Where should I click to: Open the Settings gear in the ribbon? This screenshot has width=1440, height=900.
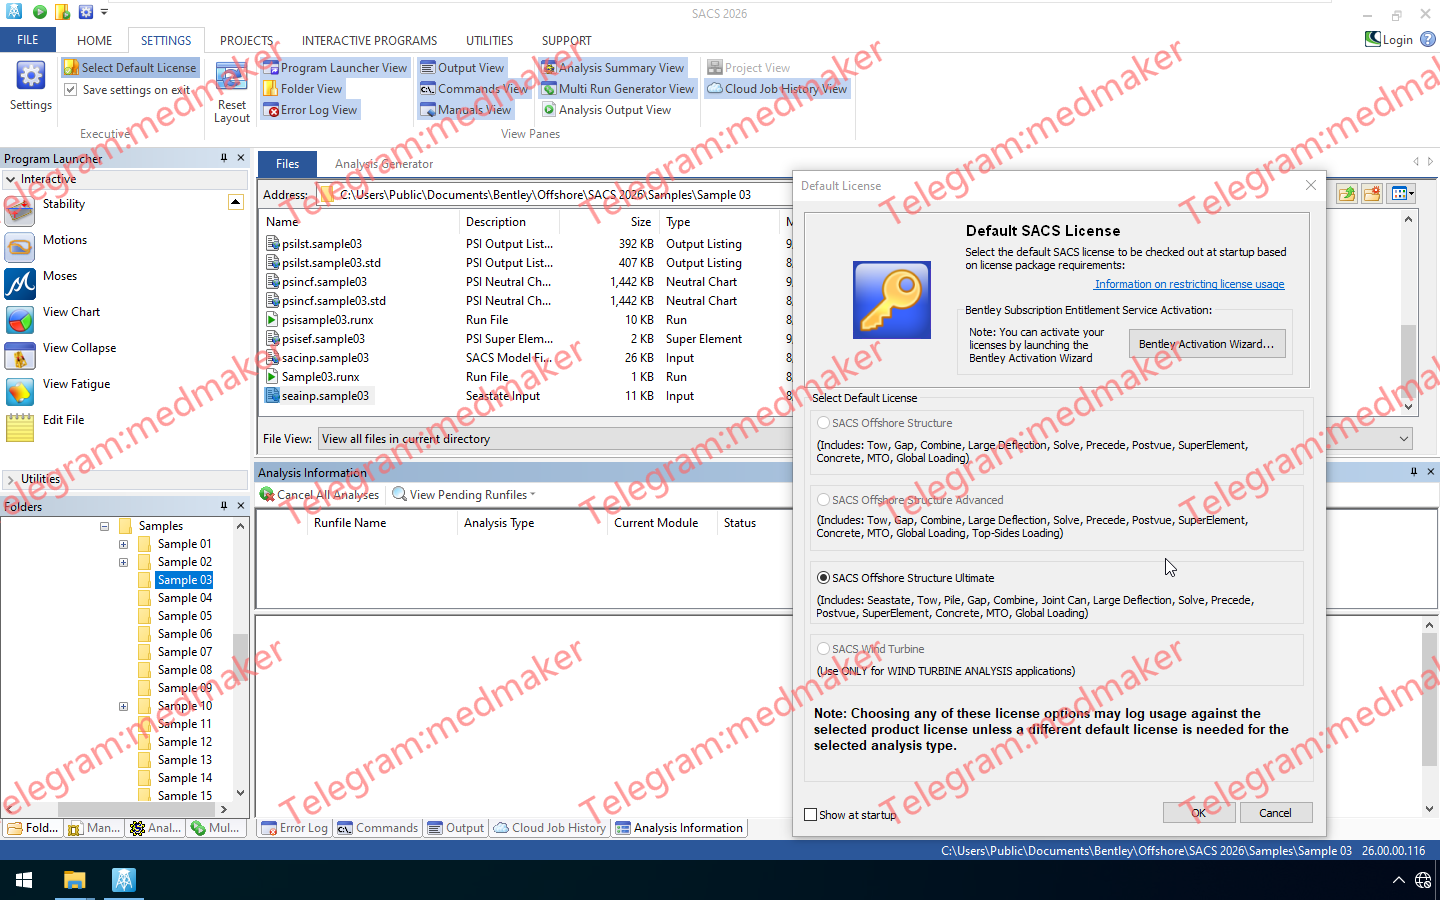pos(30,85)
